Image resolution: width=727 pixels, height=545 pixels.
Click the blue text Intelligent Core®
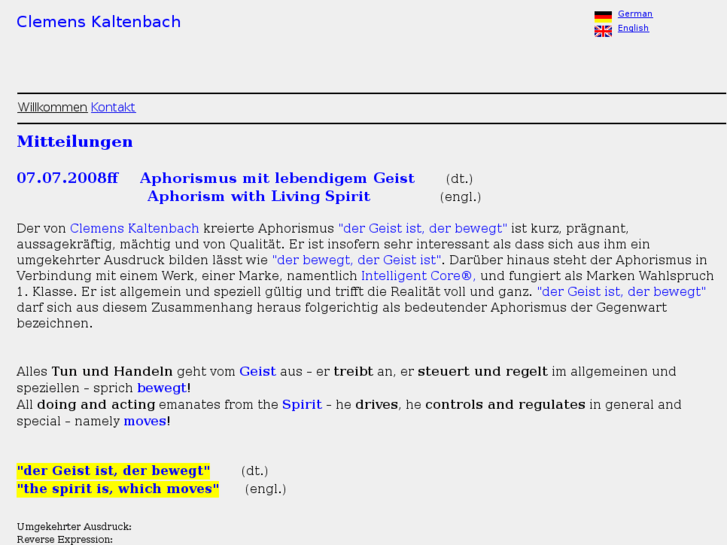[x=418, y=276]
